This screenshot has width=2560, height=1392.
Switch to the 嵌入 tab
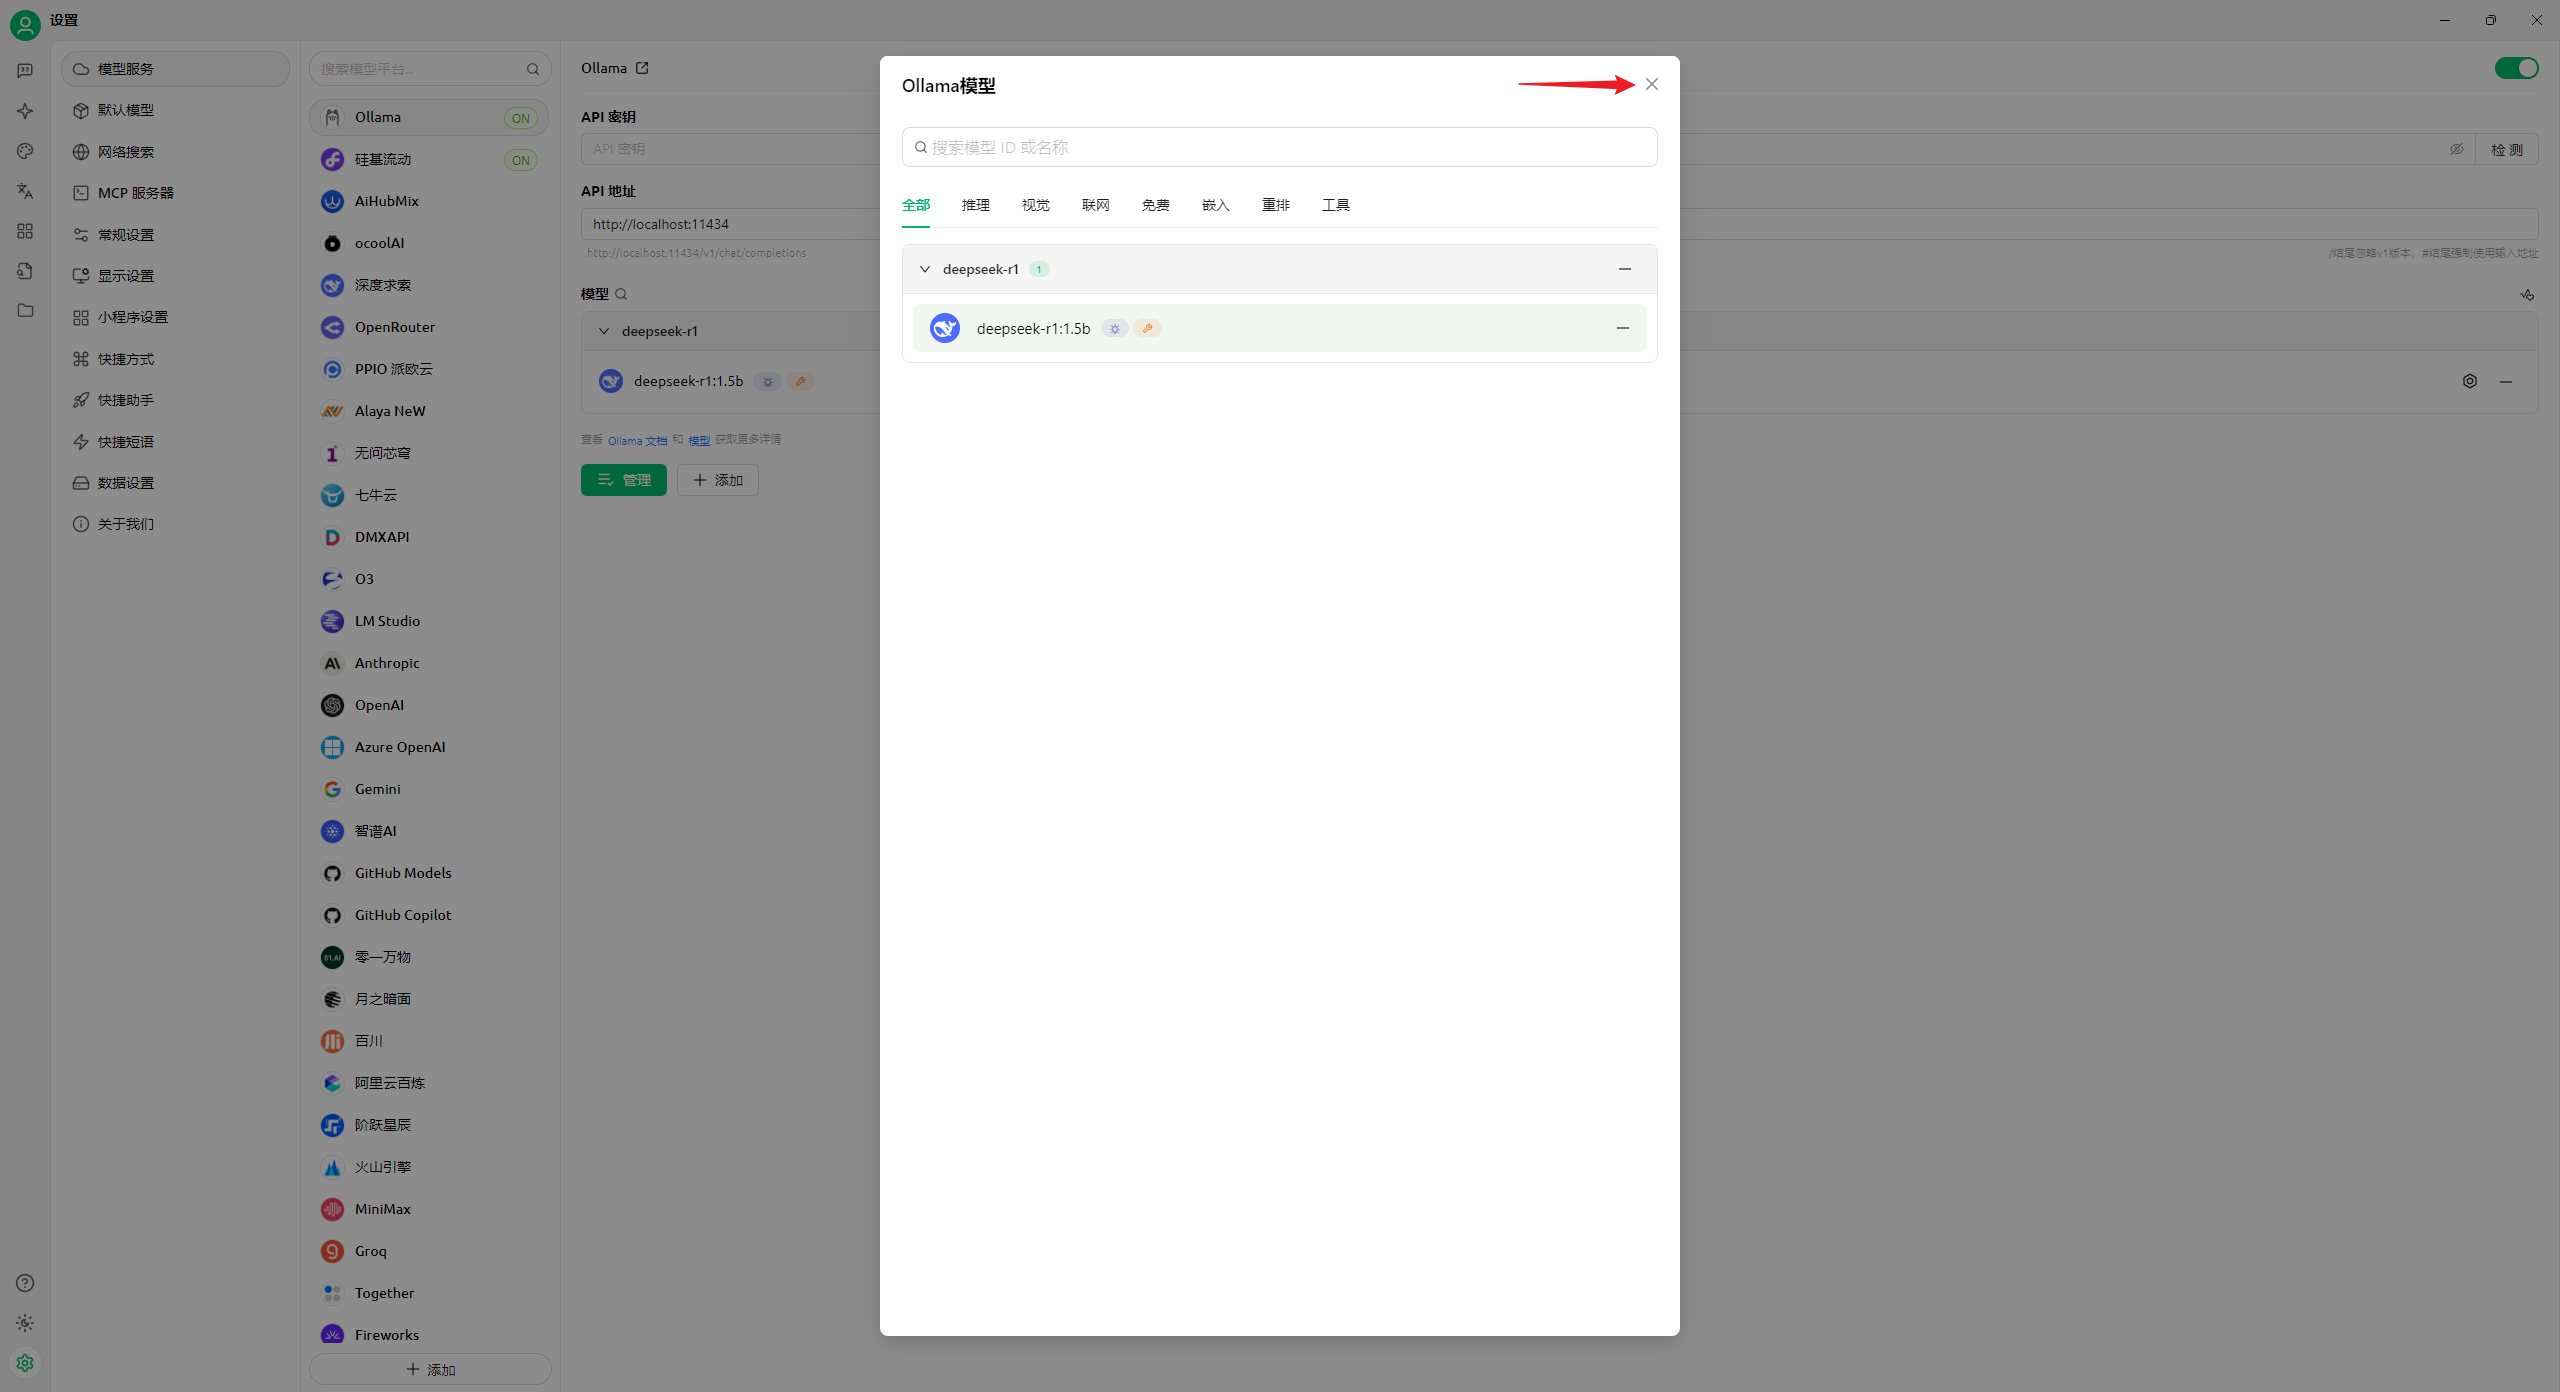pos(1215,205)
